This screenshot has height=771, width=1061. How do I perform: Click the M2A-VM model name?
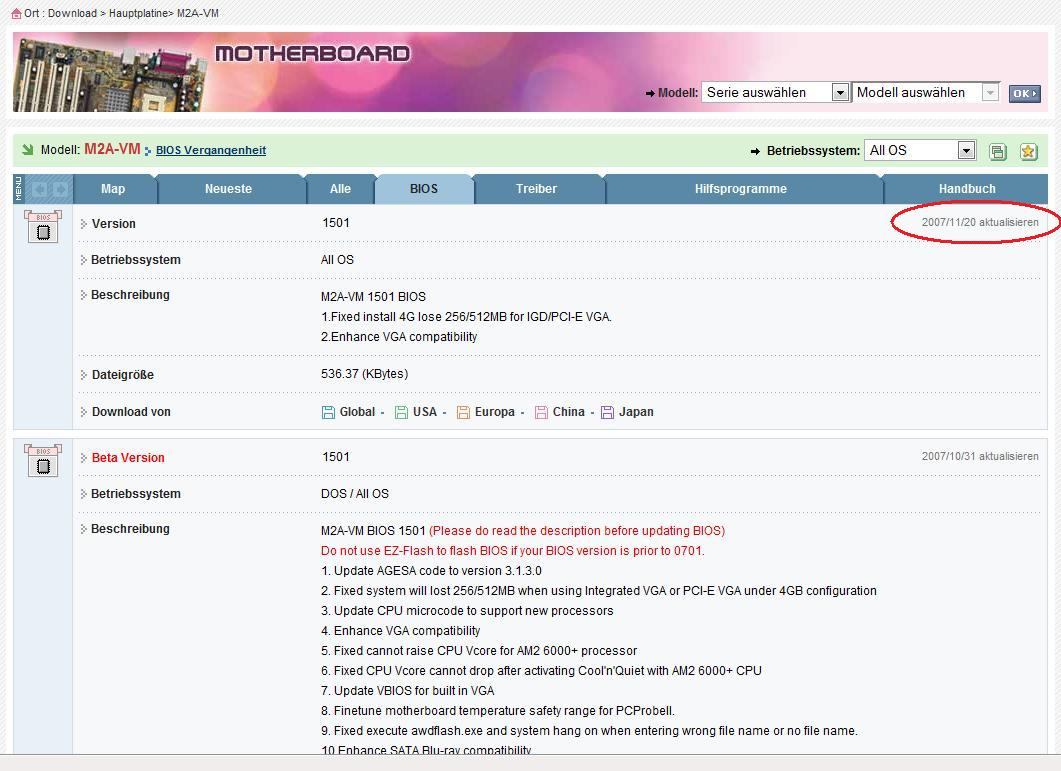(112, 149)
